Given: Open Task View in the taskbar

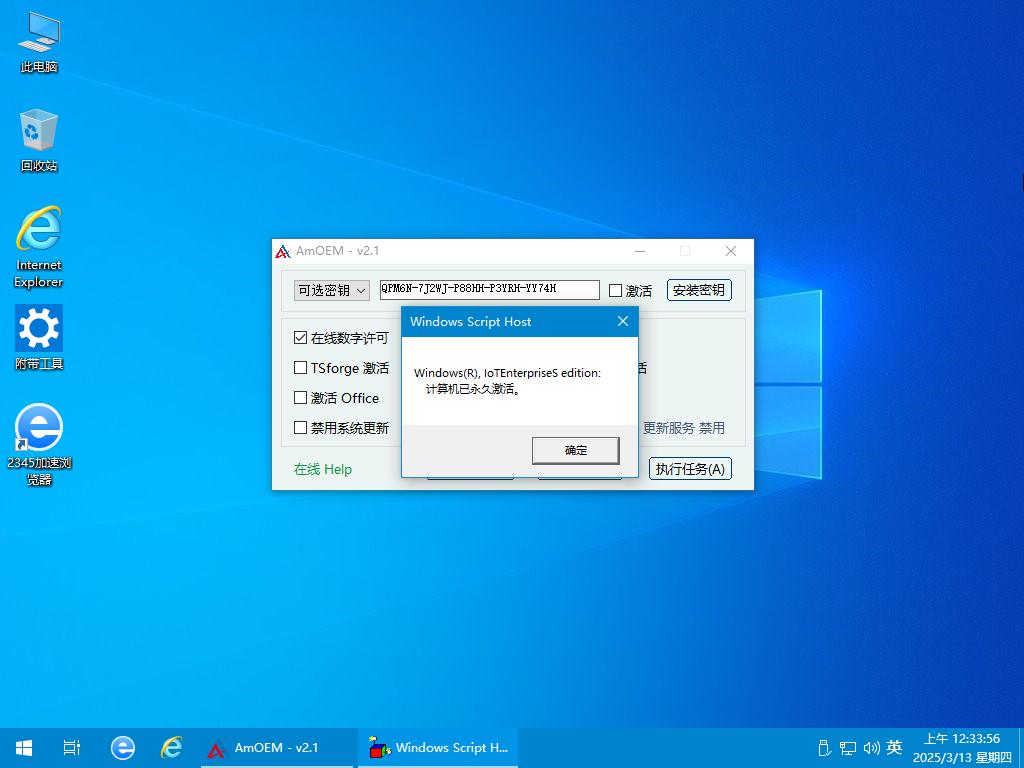Looking at the screenshot, I should [72, 748].
